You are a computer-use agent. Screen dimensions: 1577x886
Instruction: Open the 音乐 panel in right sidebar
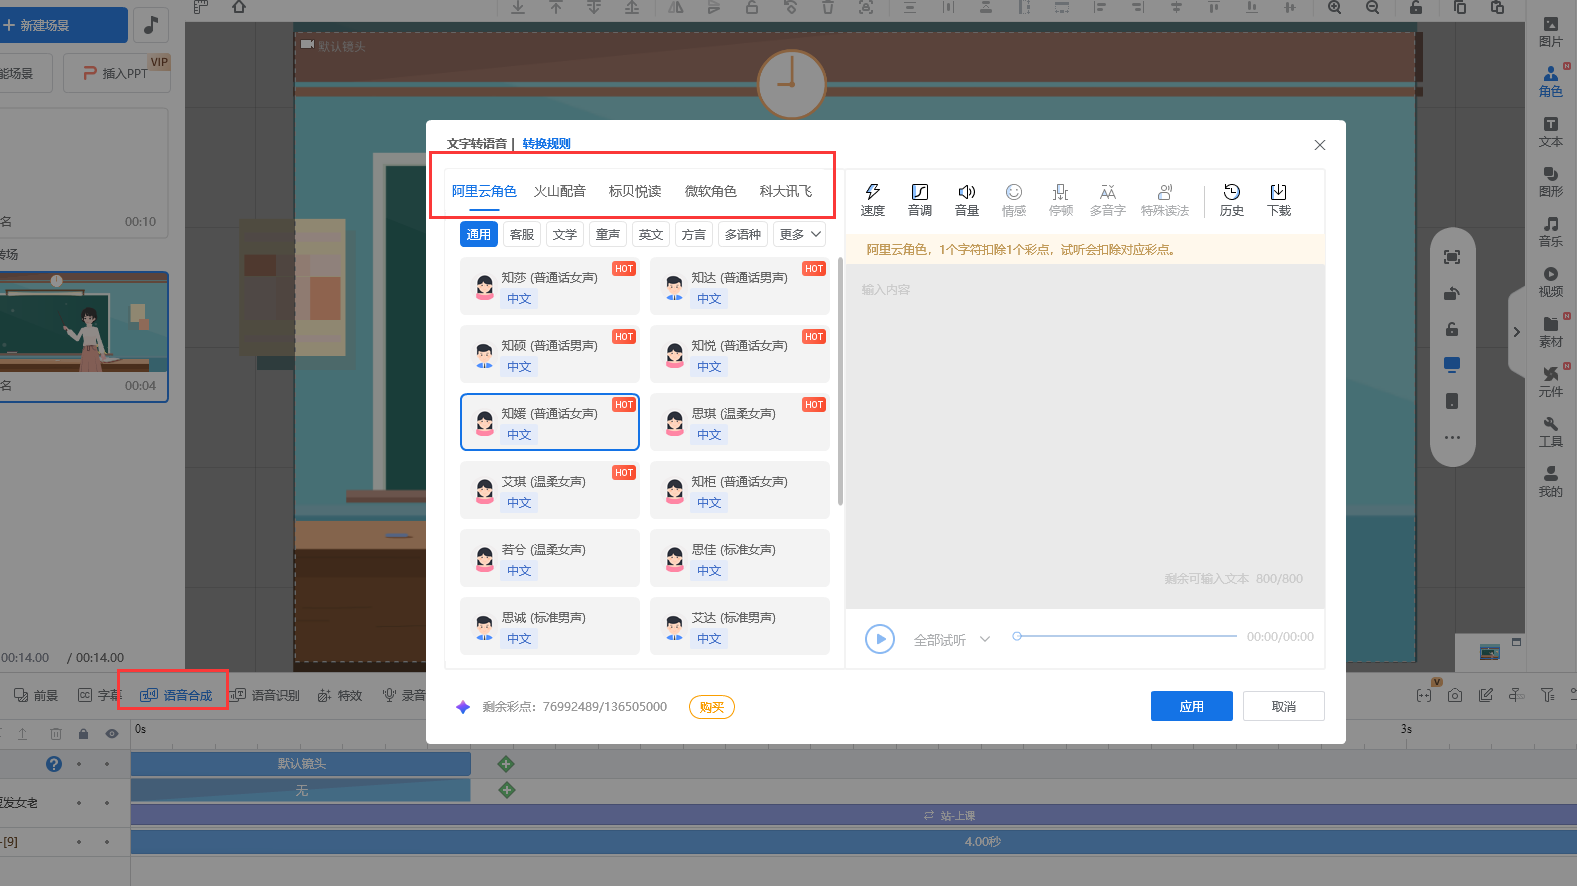(1550, 232)
